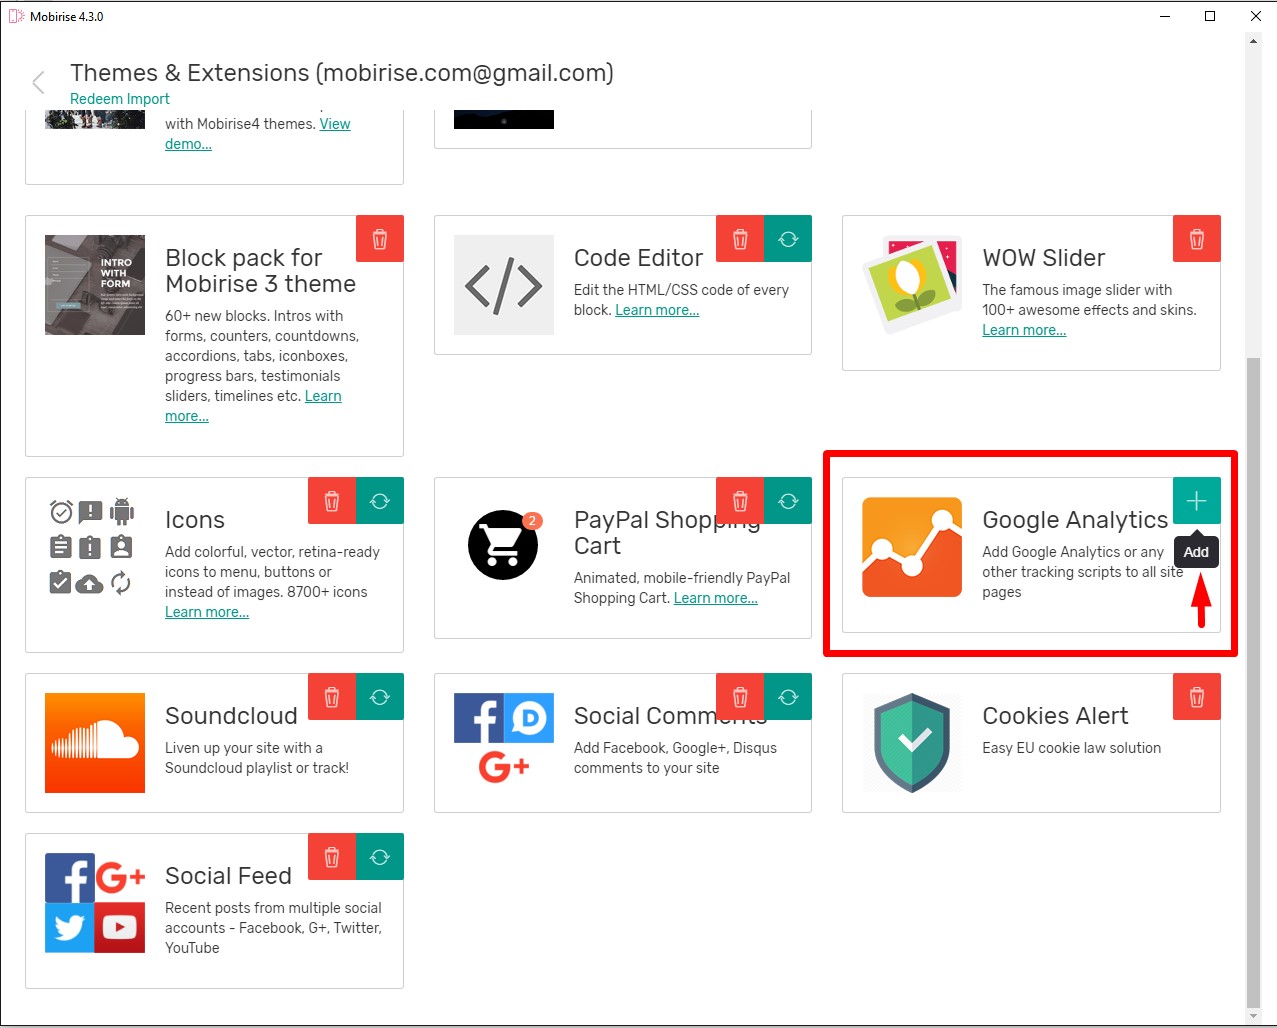Image resolution: width=1277 pixels, height=1028 pixels.
Task: Delete the Code Editor extension
Action: click(x=740, y=239)
